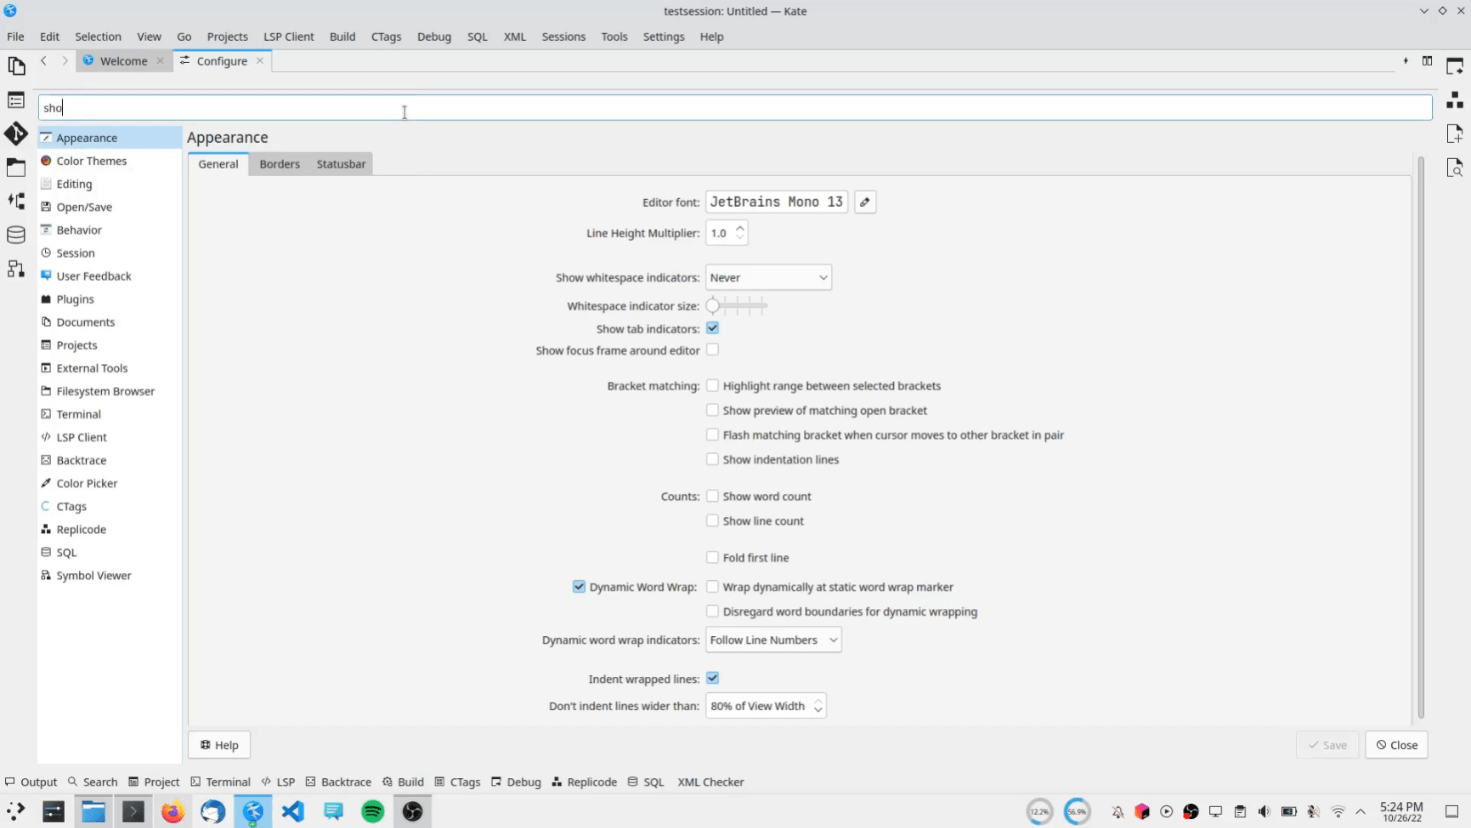Switch to the Borders tab
The height and width of the screenshot is (828, 1471).
click(x=279, y=163)
